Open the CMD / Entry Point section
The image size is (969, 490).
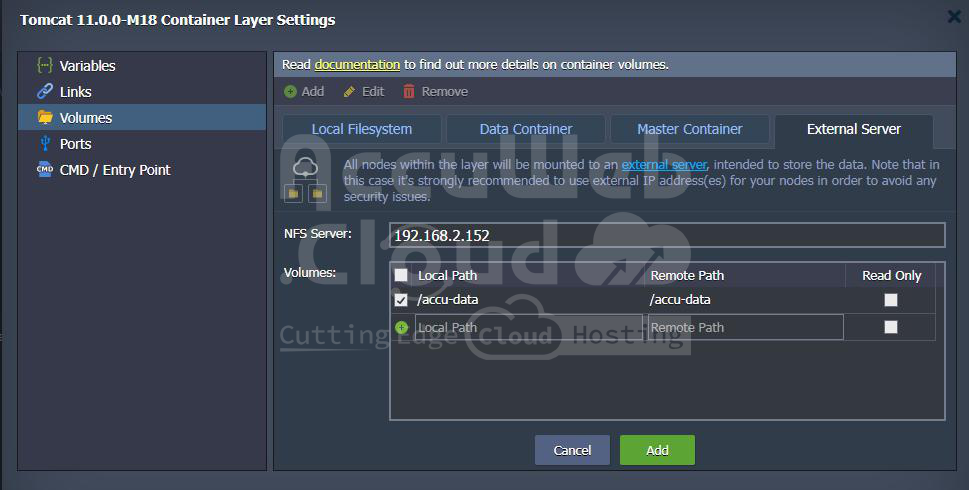pos(142,169)
